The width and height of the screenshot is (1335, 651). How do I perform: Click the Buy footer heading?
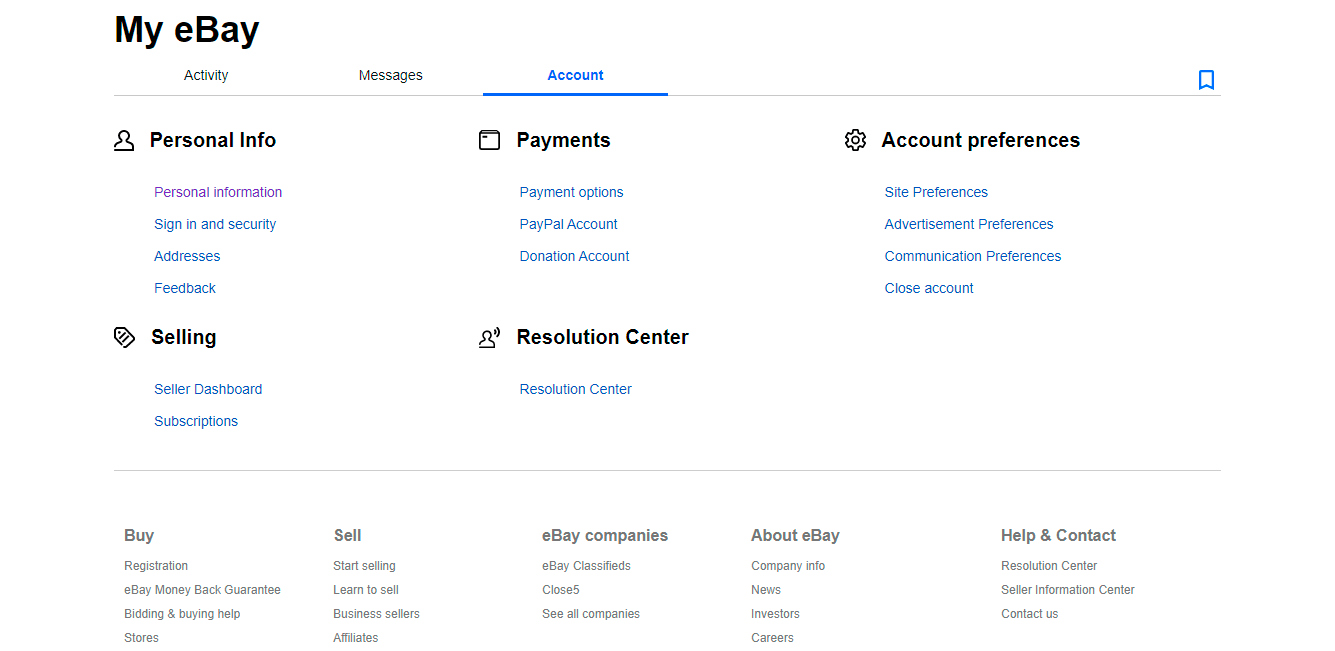click(139, 536)
